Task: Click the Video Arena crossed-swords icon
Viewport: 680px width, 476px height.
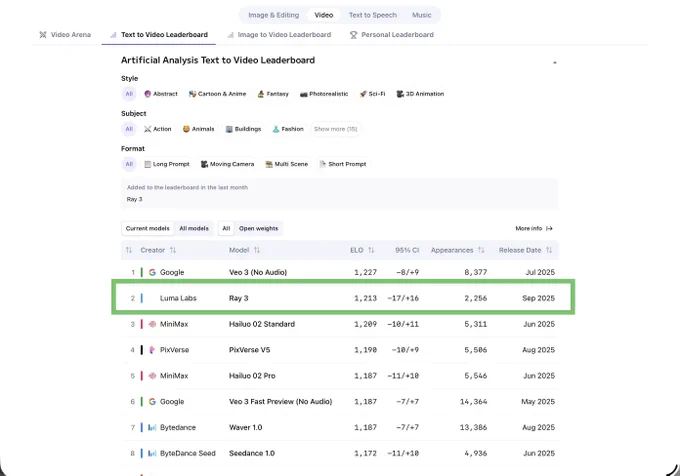Action: (43, 35)
